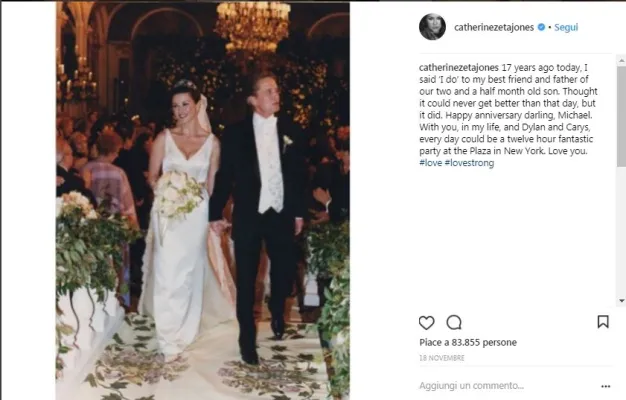The height and width of the screenshot is (400, 626).
Task: Like the post with the heart icon
Action: [427, 322]
